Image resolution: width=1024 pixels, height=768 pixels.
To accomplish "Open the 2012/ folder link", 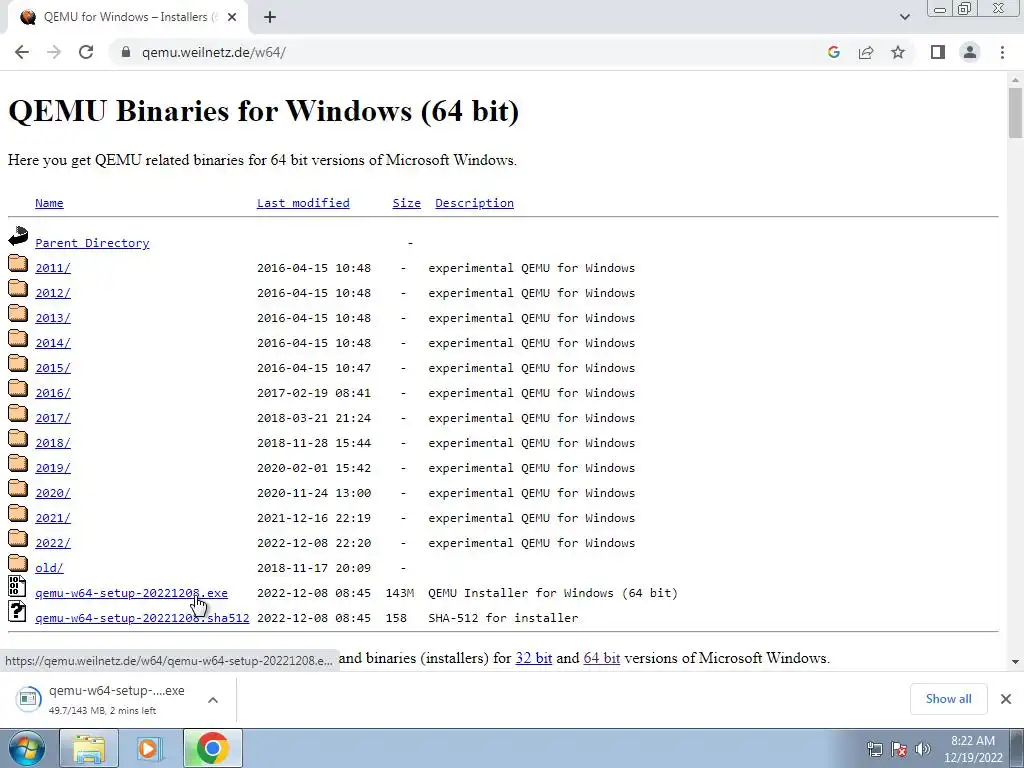I will coord(53,293).
